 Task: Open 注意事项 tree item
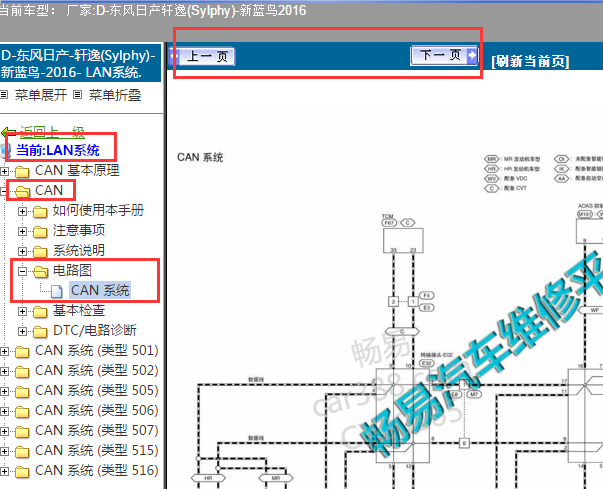[79, 230]
